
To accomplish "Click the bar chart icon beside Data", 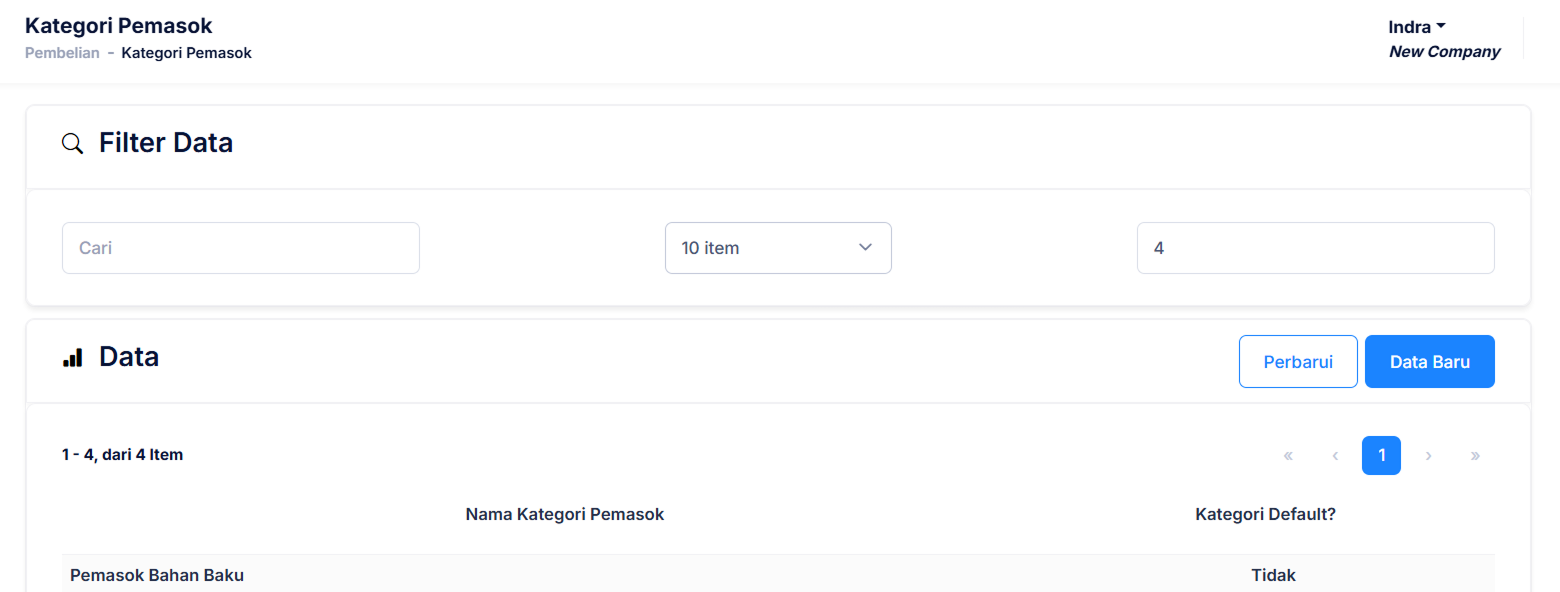I will coord(72,358).
